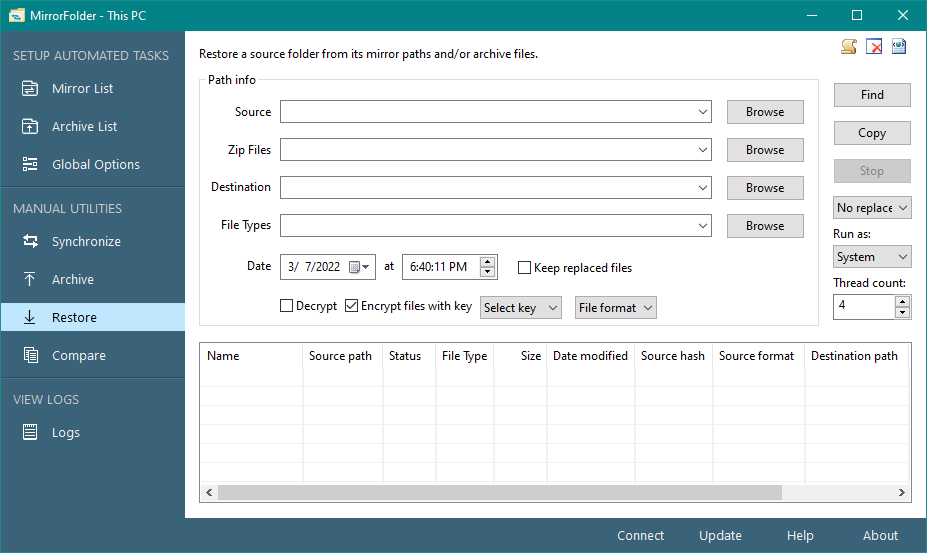
Task: Click the File Type column header
Action: pos(465,355)
